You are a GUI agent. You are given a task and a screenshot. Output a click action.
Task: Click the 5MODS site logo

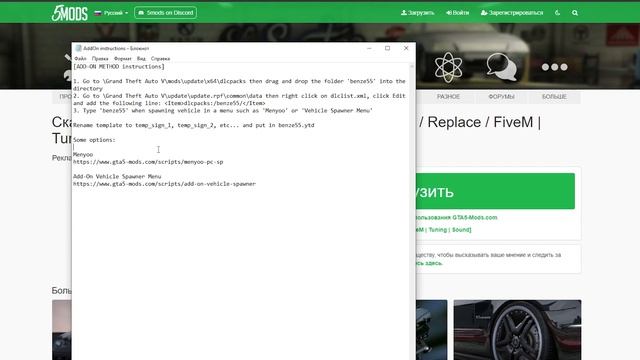(x=69, y=13)
